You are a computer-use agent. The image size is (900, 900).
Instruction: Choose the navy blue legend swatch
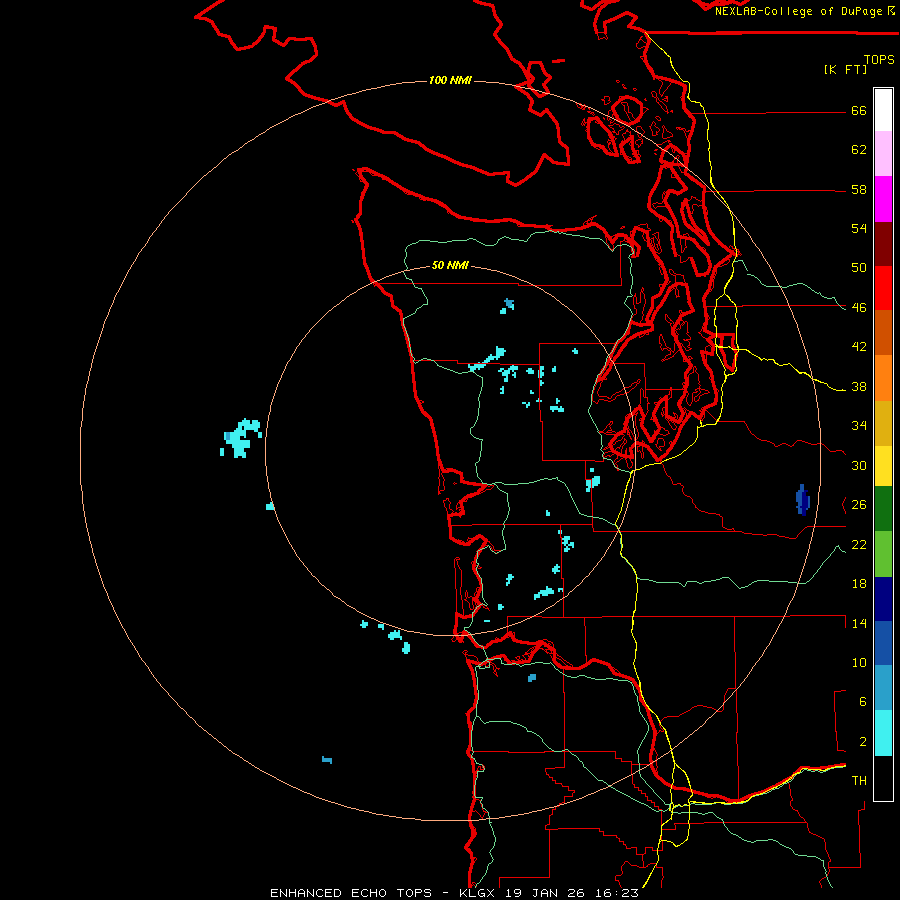point(883,599)
